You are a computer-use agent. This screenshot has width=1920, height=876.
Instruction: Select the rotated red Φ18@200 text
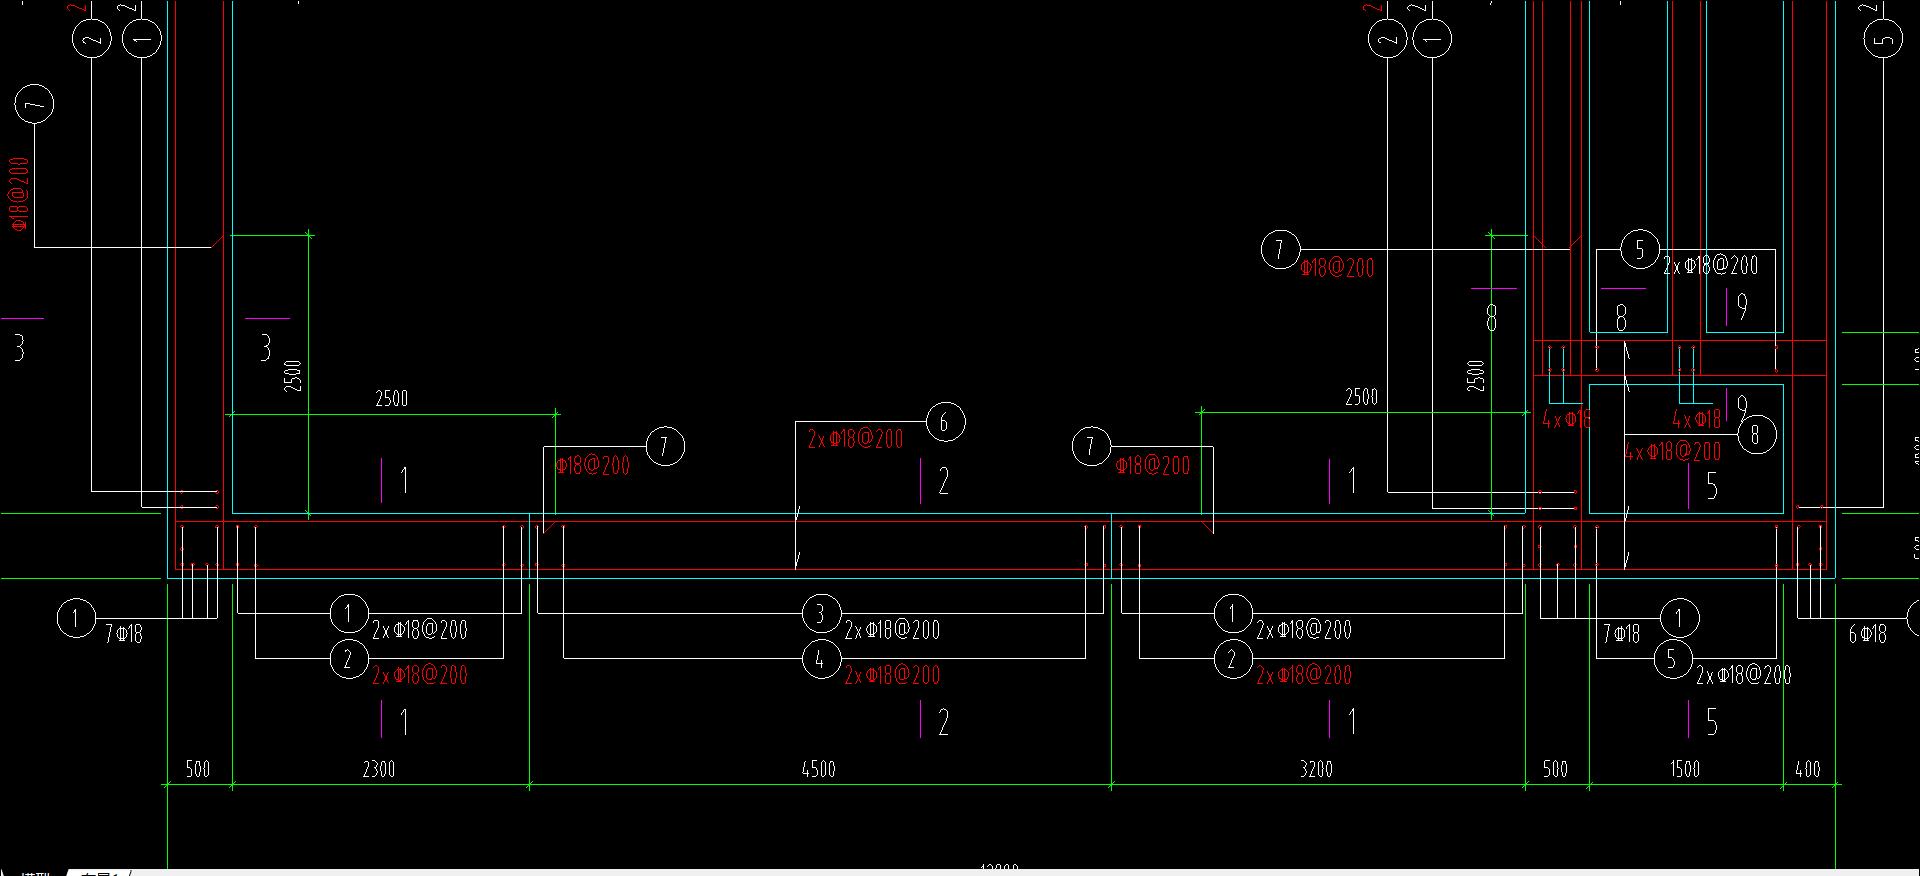[x=18, y=194]
